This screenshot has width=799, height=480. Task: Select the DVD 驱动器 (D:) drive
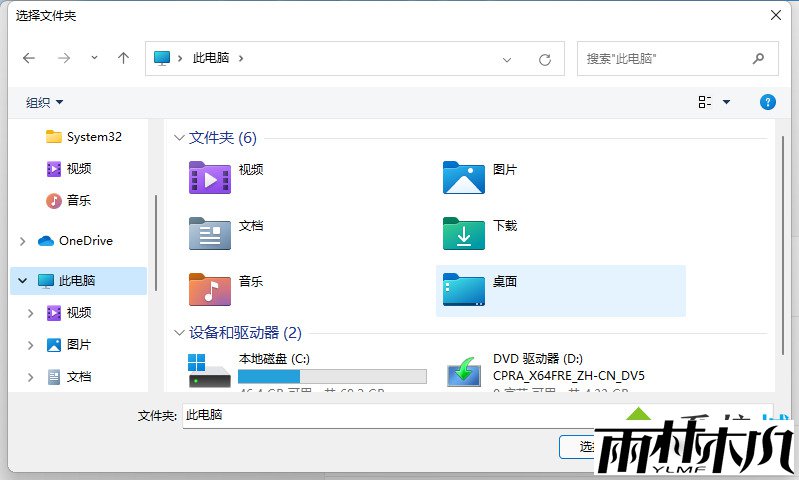464,369
